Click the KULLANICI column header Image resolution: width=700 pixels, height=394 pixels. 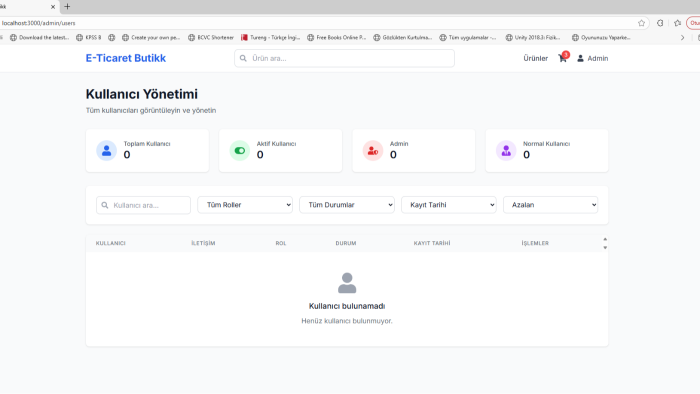pos(110,243)
